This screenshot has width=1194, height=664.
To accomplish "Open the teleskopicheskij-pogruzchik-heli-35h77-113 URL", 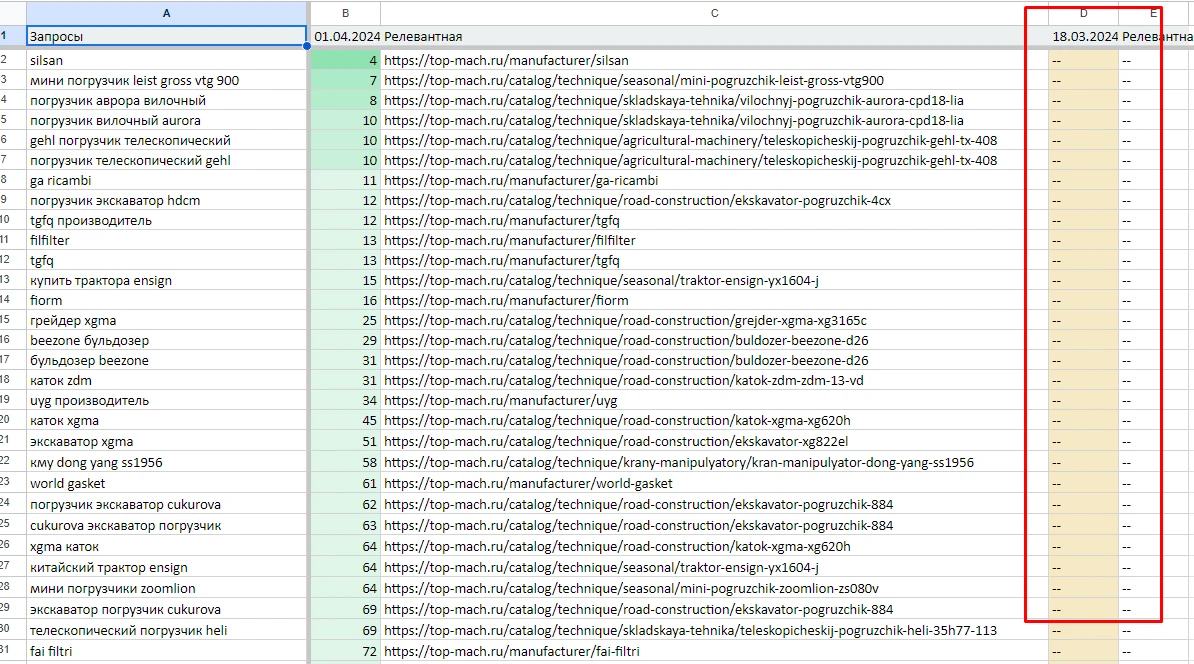I will click(x=690, y=630).
